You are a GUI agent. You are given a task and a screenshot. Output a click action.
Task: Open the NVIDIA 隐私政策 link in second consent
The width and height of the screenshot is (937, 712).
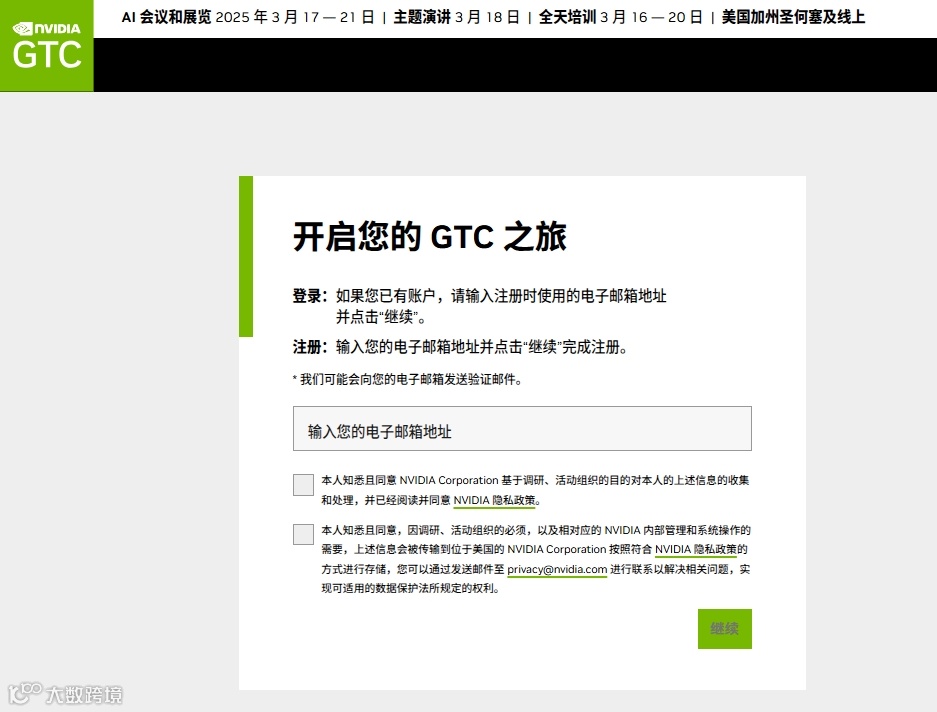click(696, 549)
